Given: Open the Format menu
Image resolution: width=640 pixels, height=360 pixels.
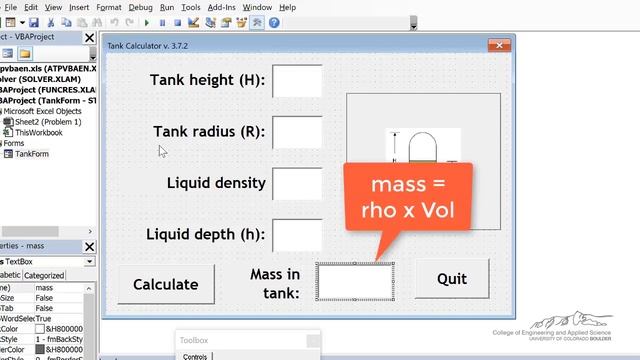Looking at the screenshot, I should pyautogui.click(x=109, y=7).
